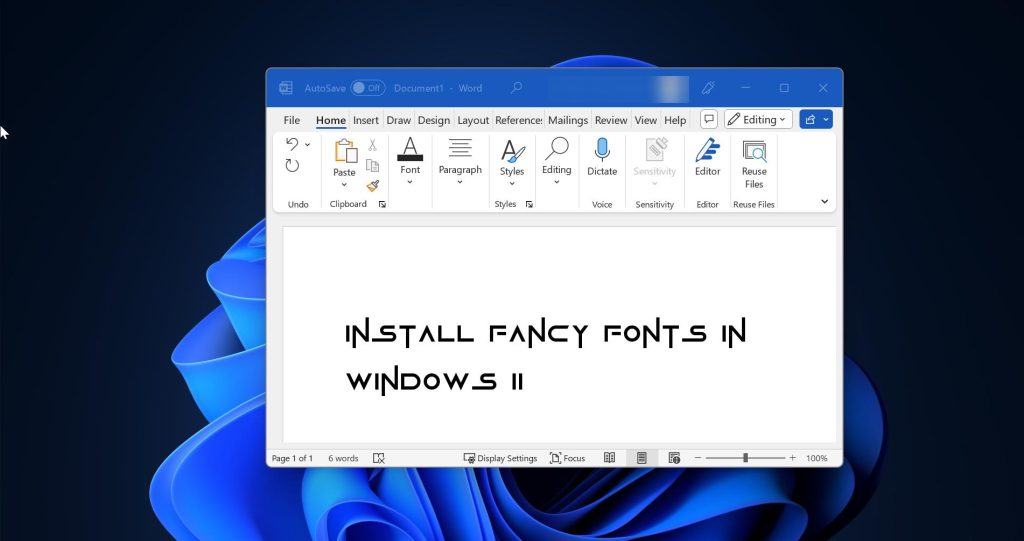Click the 6 words count
1024x541 pixels.
[343, 459]
